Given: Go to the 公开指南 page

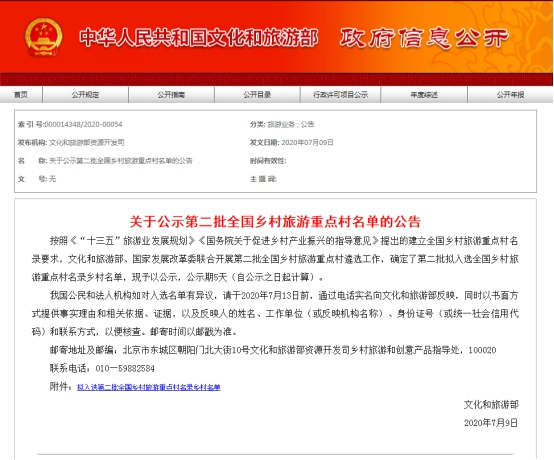Looking at the screenshot, I should (171, 95).
